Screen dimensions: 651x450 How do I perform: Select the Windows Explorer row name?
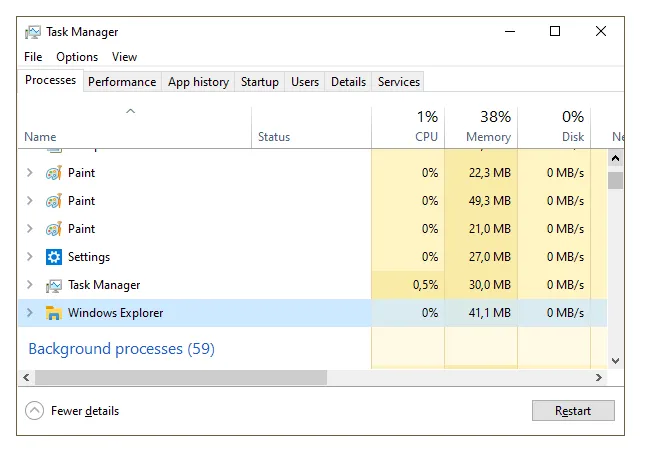[115, 313]
